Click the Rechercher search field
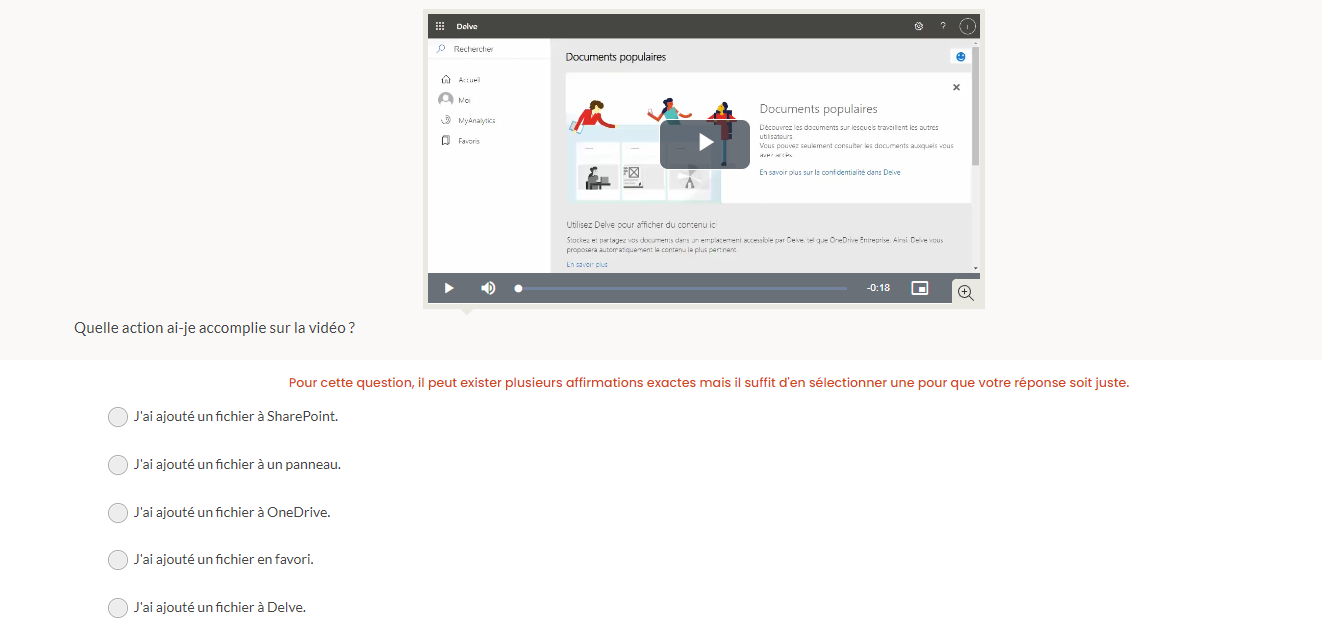 (x=490, y=49)
